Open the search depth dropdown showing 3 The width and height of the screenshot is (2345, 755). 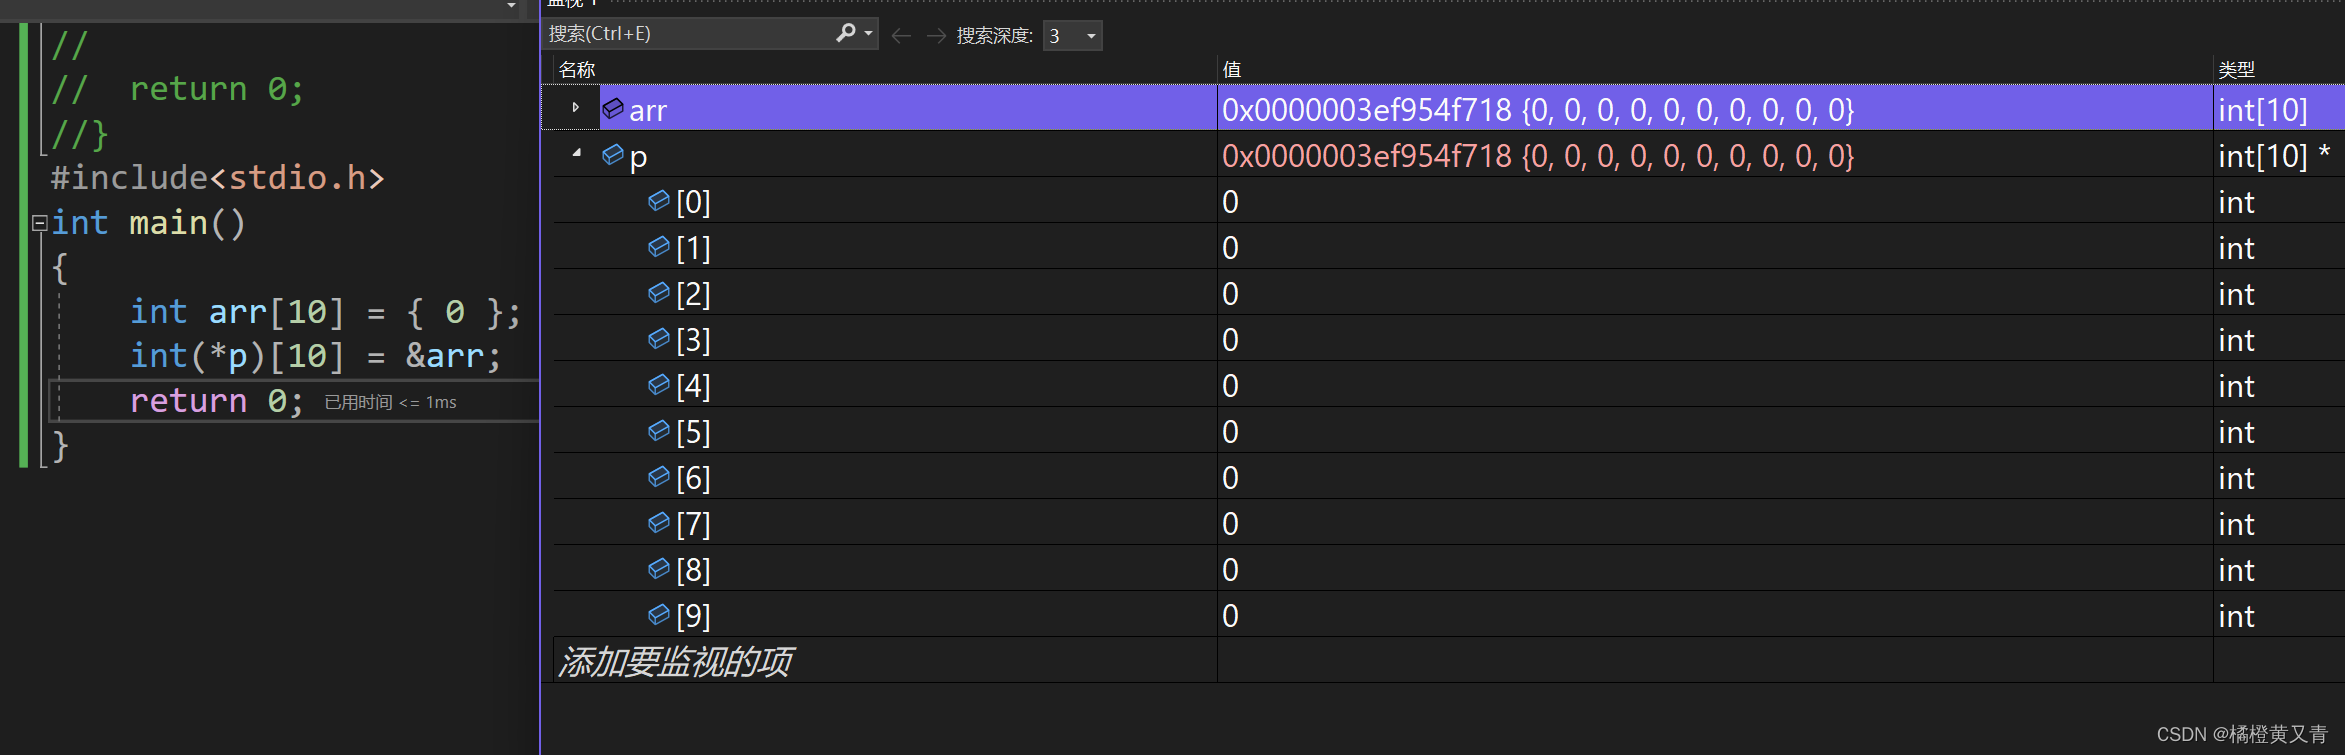[1072, 36]
